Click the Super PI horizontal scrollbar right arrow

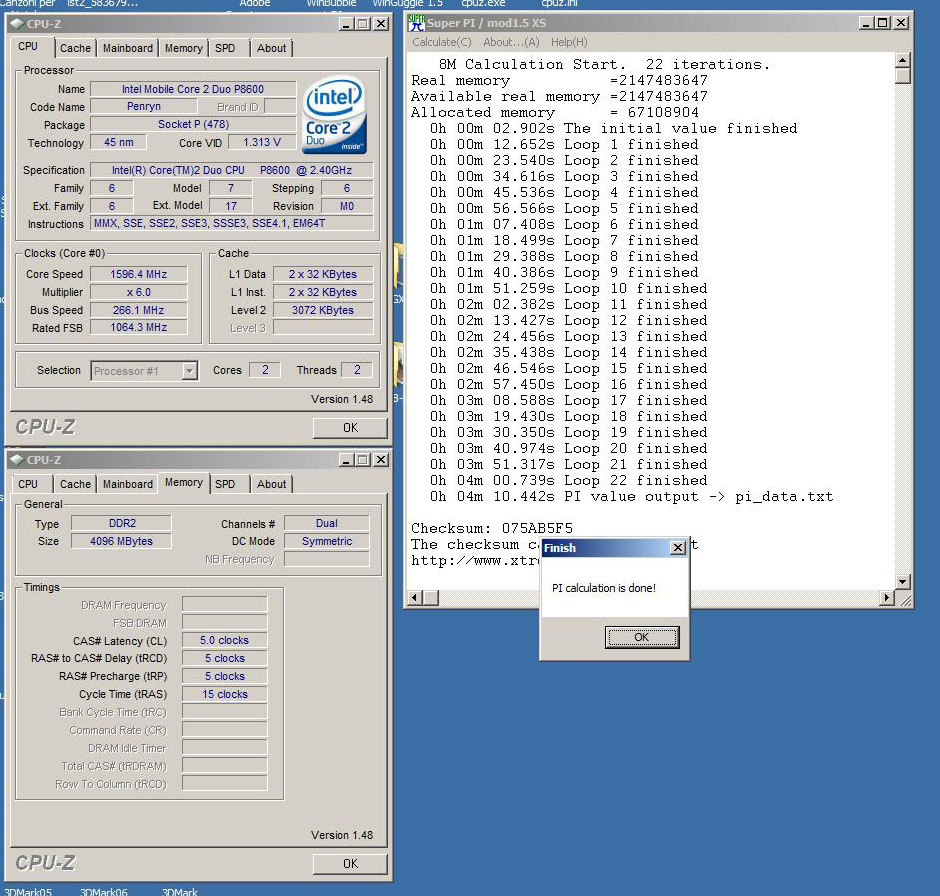(886, 598)
